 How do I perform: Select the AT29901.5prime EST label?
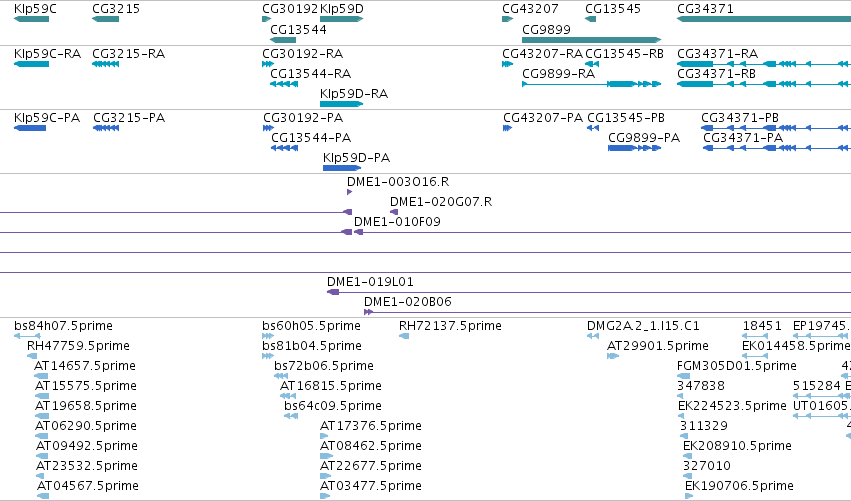point(658,346)
